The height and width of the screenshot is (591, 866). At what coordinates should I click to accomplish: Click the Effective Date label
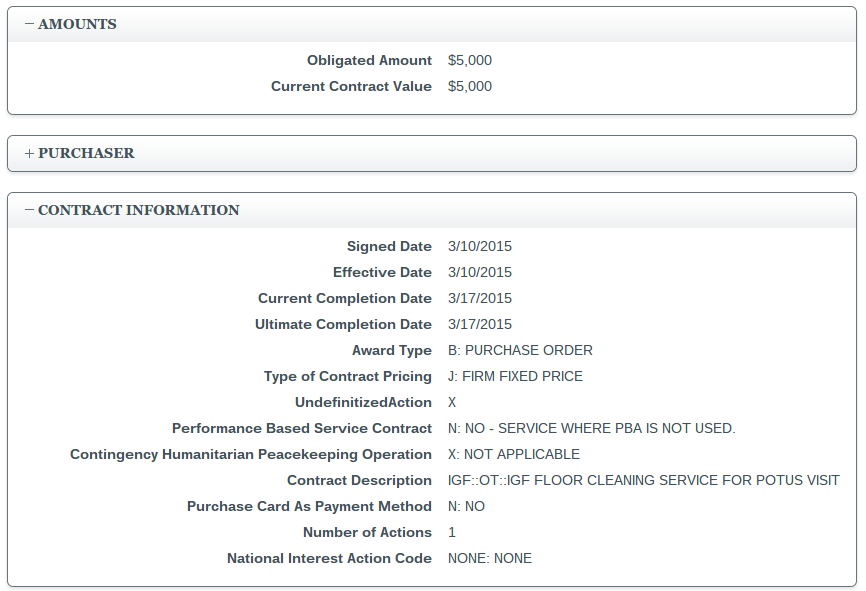click(x=382, y=272)
